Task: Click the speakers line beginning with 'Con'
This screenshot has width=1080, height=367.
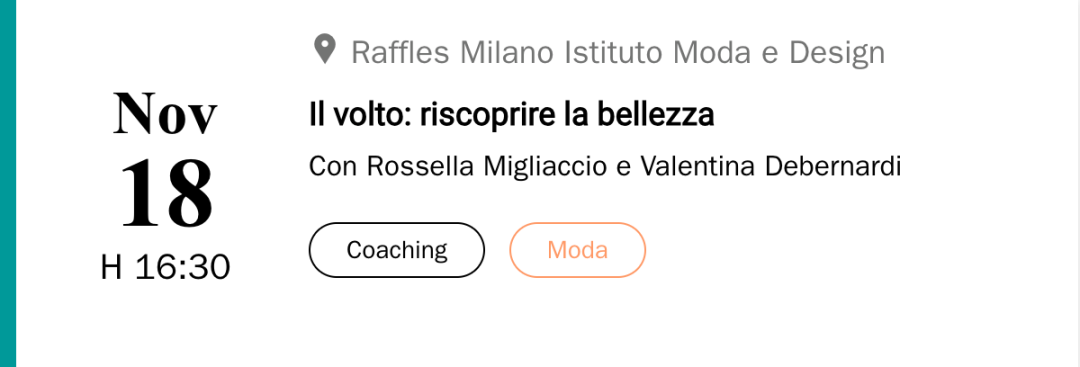Action: (605, 167)
